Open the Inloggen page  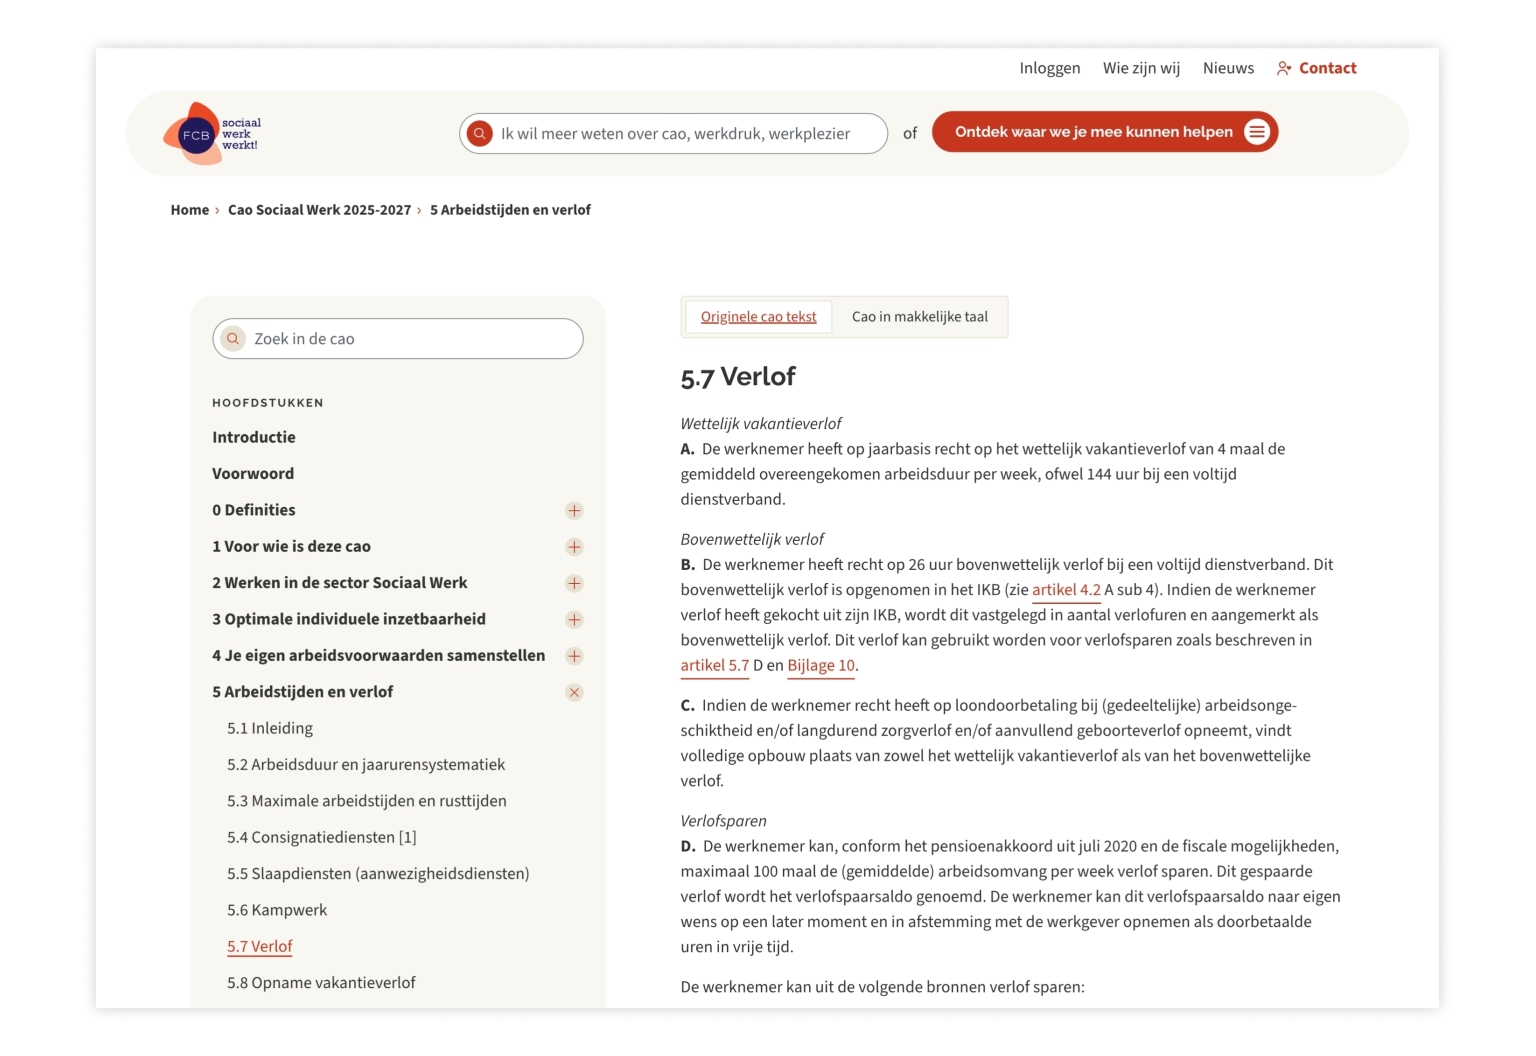(x=1049, y=68)
